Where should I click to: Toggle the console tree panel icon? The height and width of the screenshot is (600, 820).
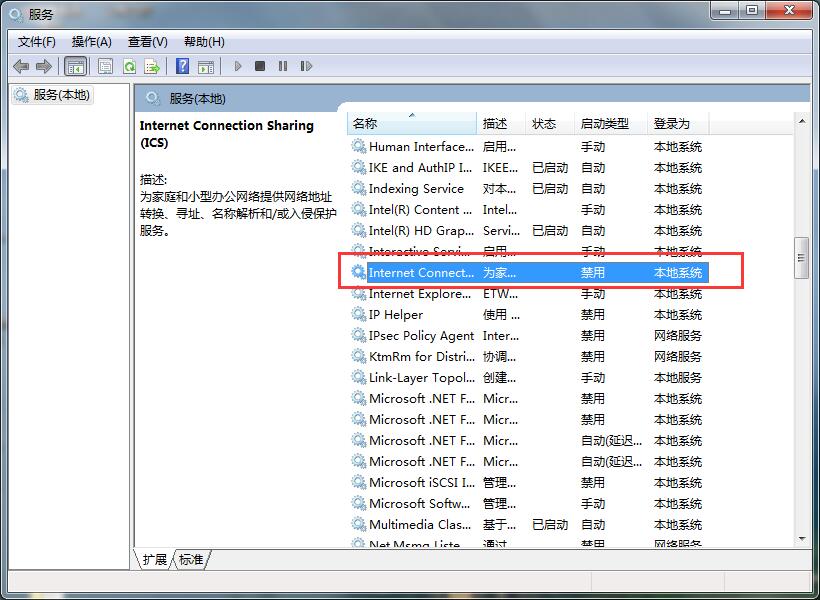pos(74,66)
